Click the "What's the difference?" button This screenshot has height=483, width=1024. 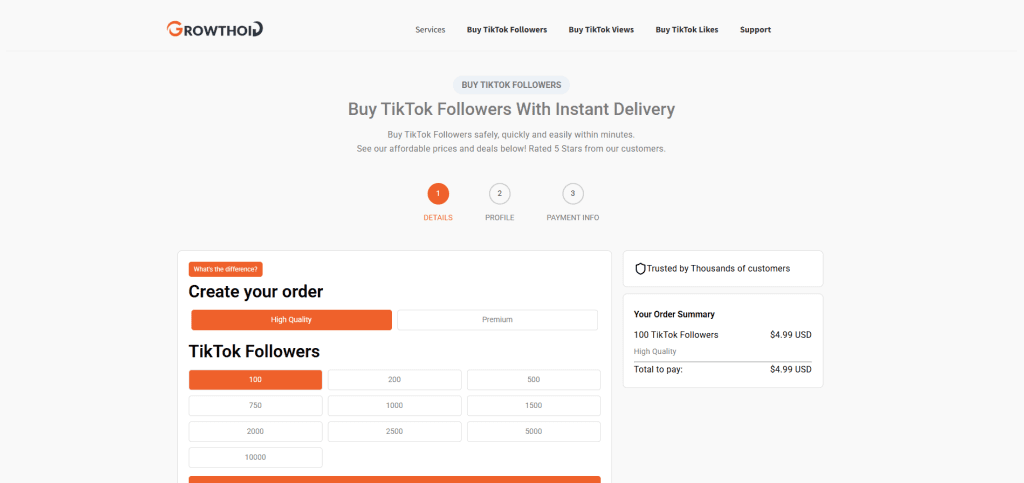coord(226,269)
